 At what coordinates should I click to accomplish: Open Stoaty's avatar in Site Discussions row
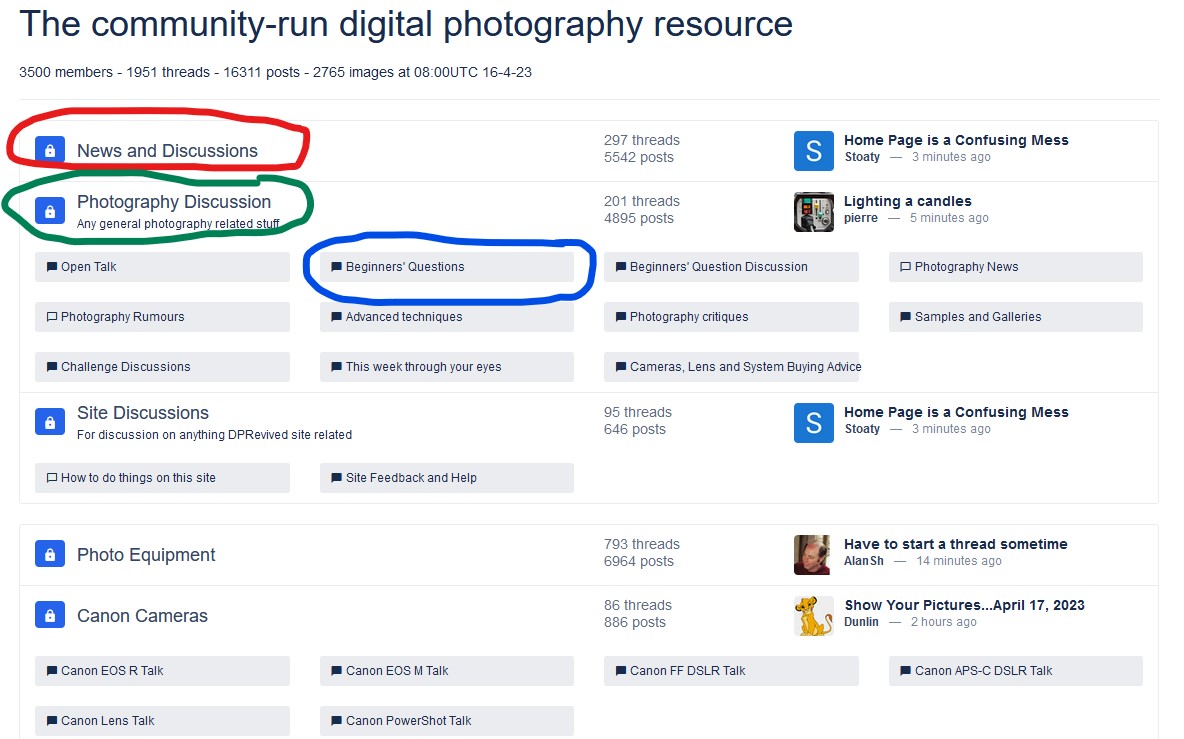[x=814, y=423]
